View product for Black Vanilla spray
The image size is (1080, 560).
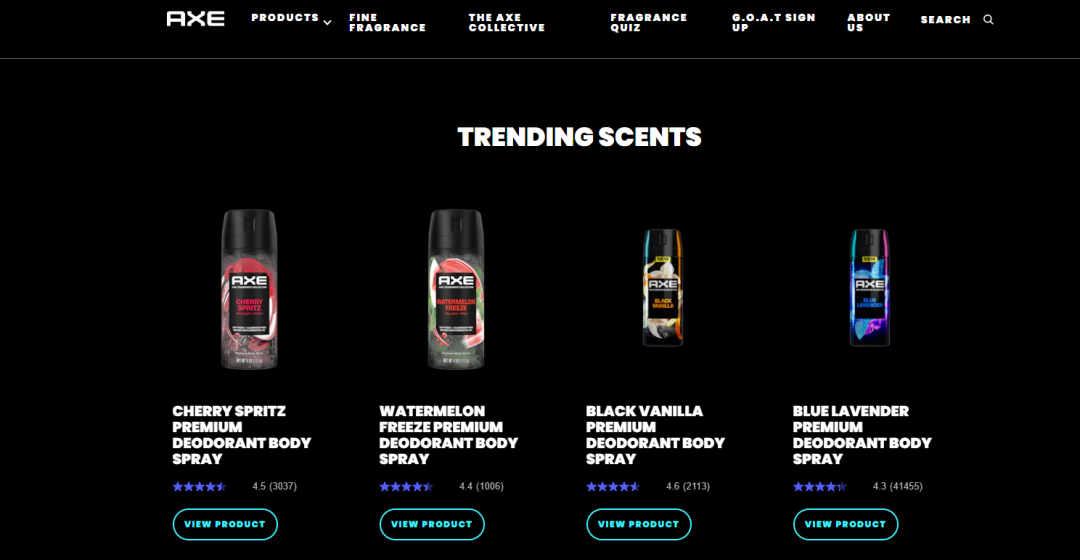[x=638, y=524]
